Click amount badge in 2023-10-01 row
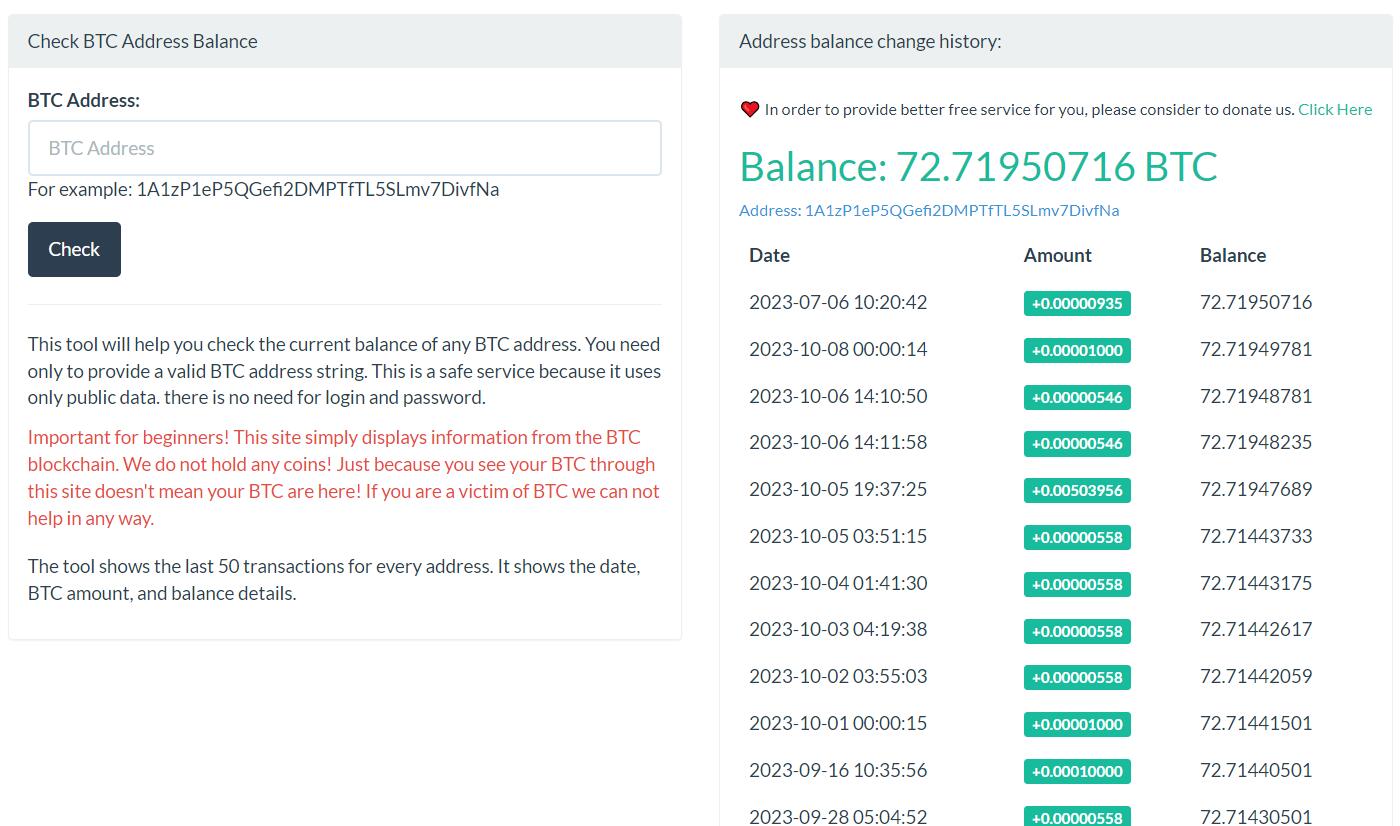 (x=1077, y=724)
